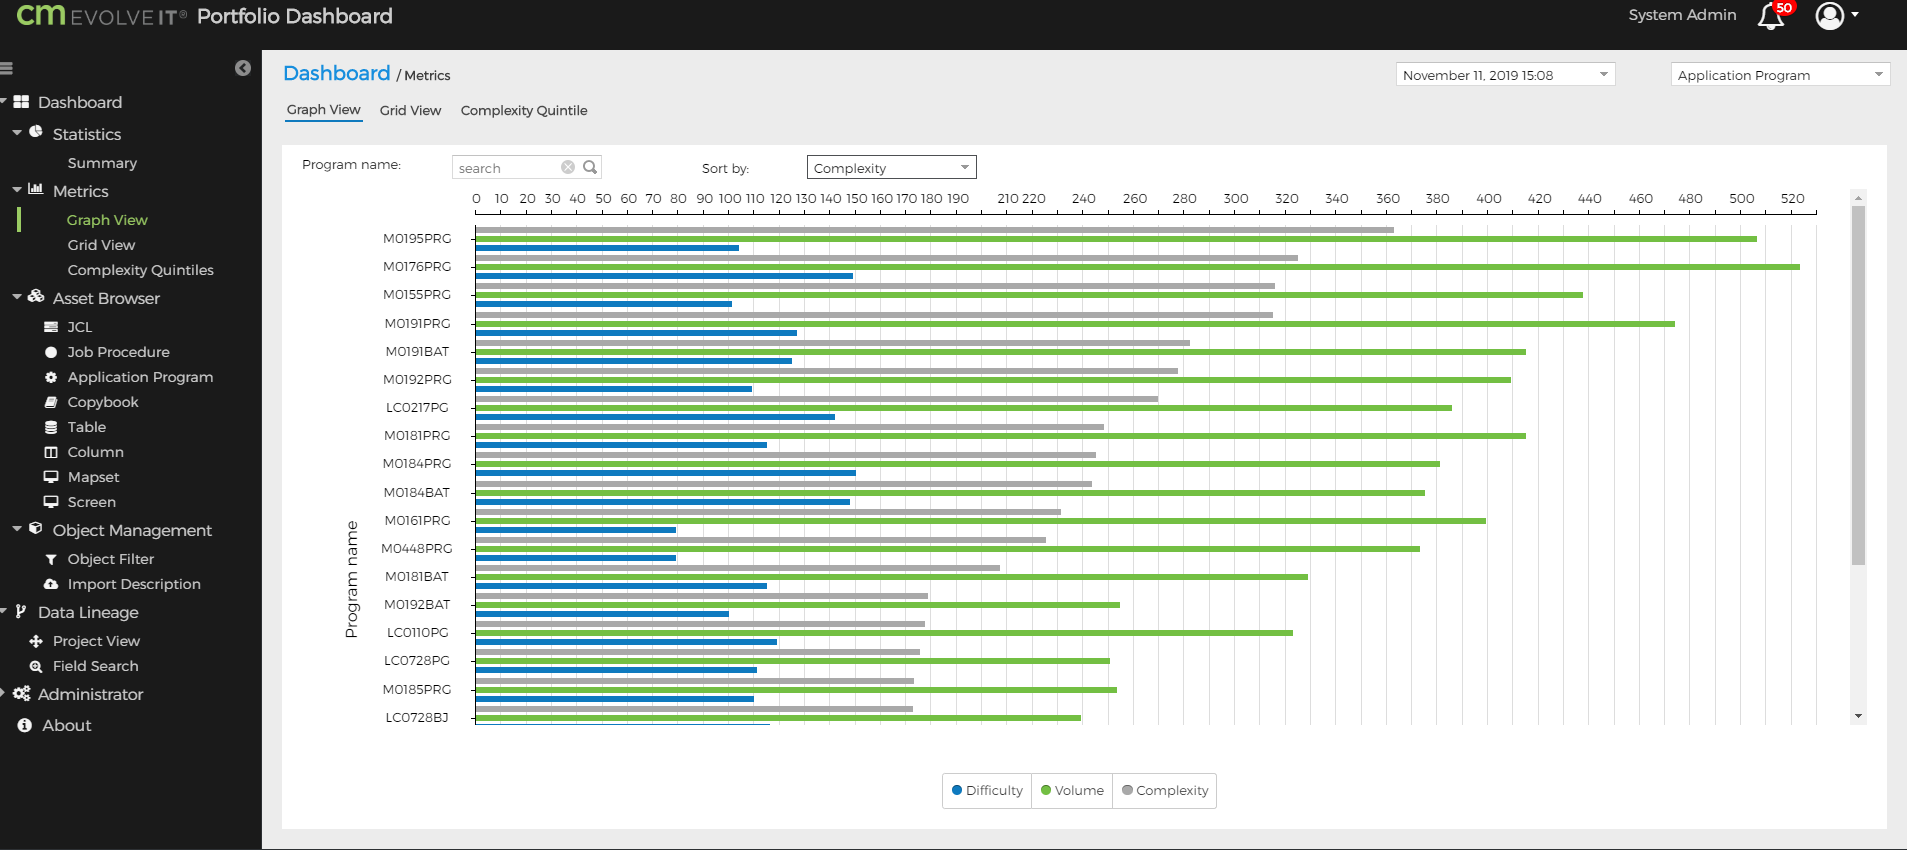
Task: Click the Dashboard breadcrumb link
Action: [336, 73]
